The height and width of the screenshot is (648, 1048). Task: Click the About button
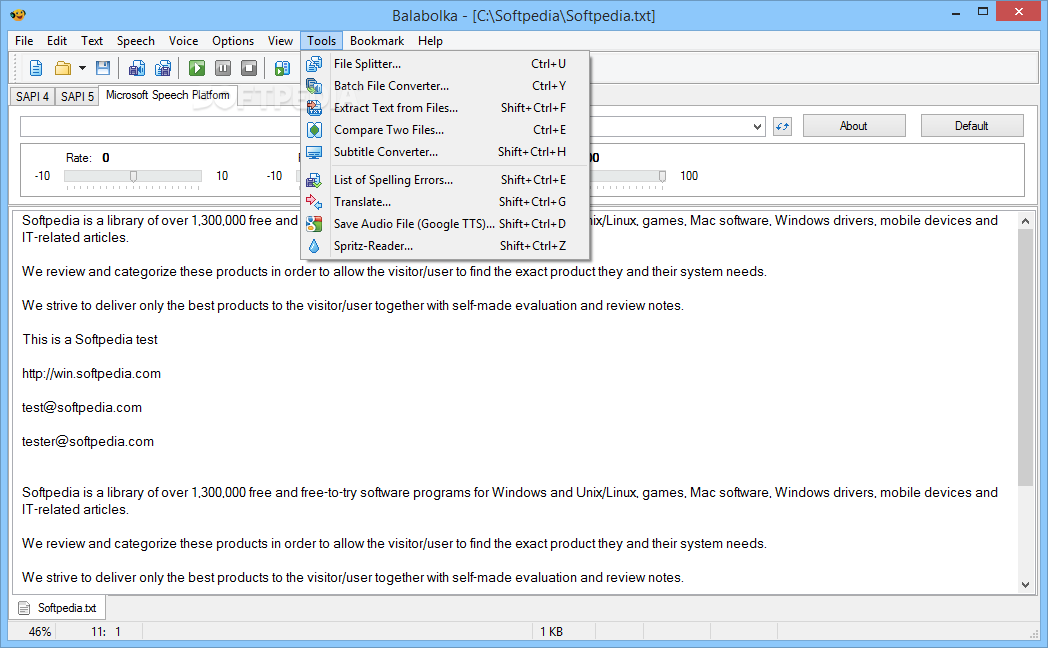pos(854,126)
